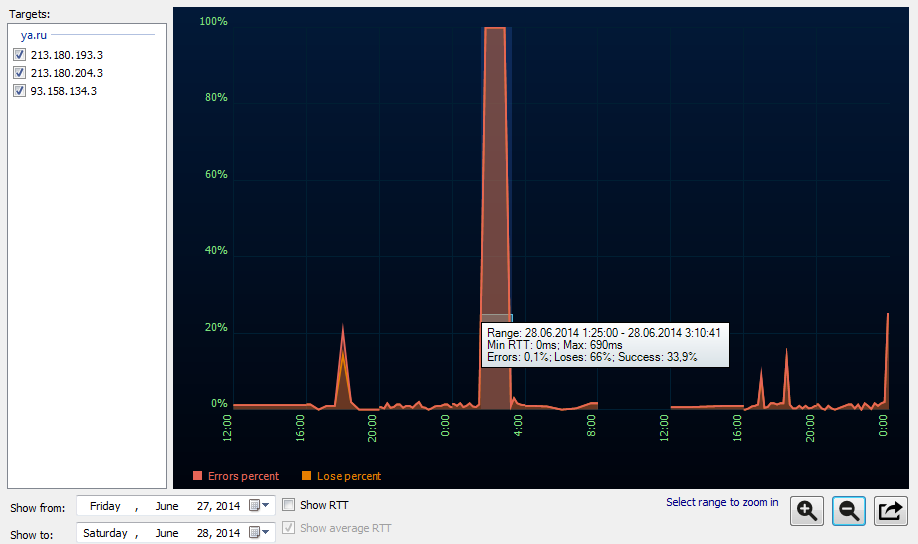918x544 pixels.
Task: Disable the 93.158.134.3 target checkbox
Action: pyautogui.click(x=19, y=91)
